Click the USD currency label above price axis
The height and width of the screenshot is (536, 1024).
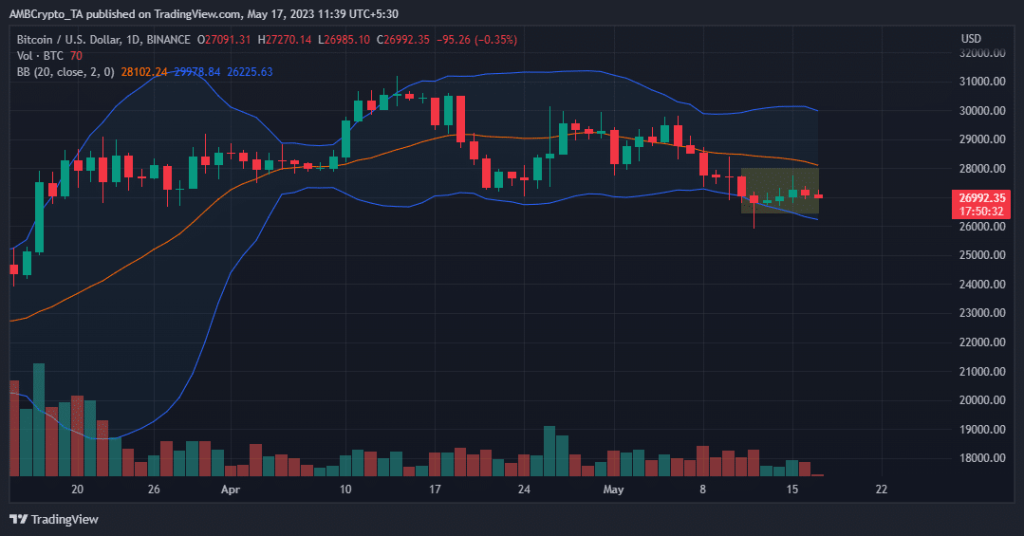click(970, 39)
